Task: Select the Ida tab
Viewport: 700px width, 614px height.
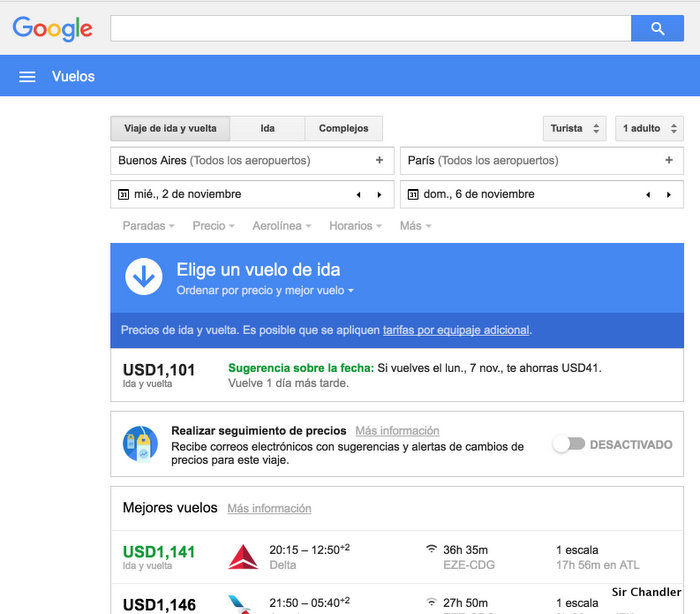Action: click(267, 129)
